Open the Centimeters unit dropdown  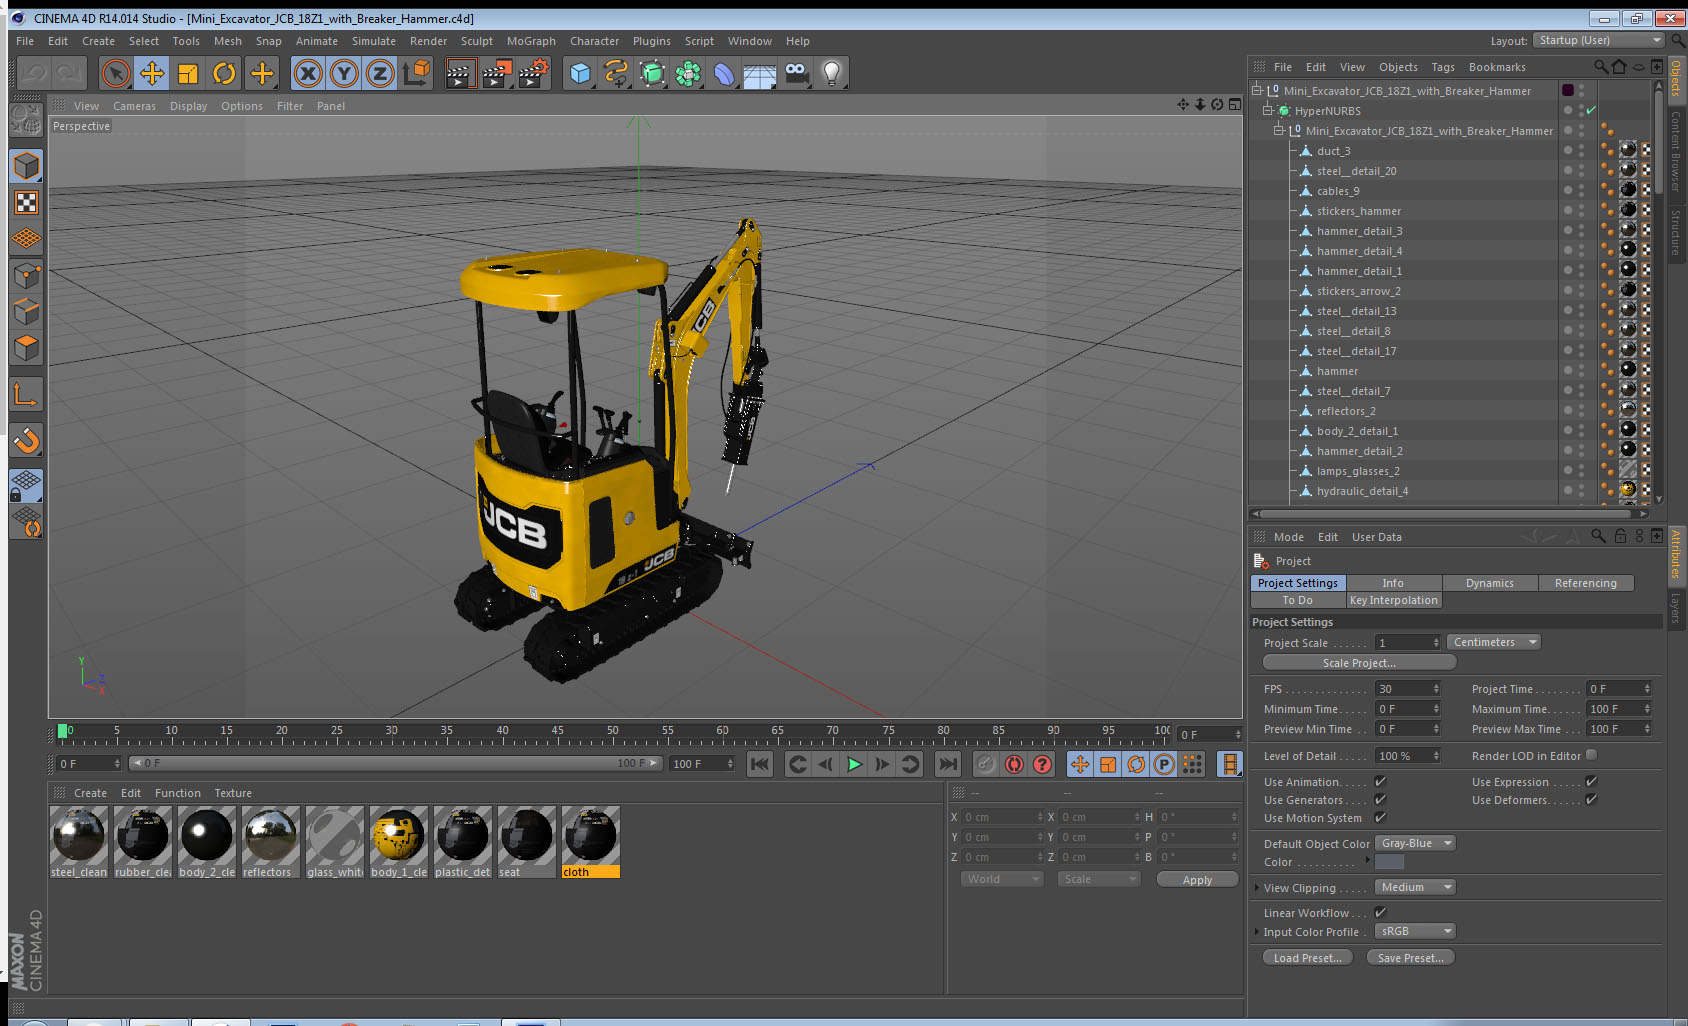pos(1494,642)
